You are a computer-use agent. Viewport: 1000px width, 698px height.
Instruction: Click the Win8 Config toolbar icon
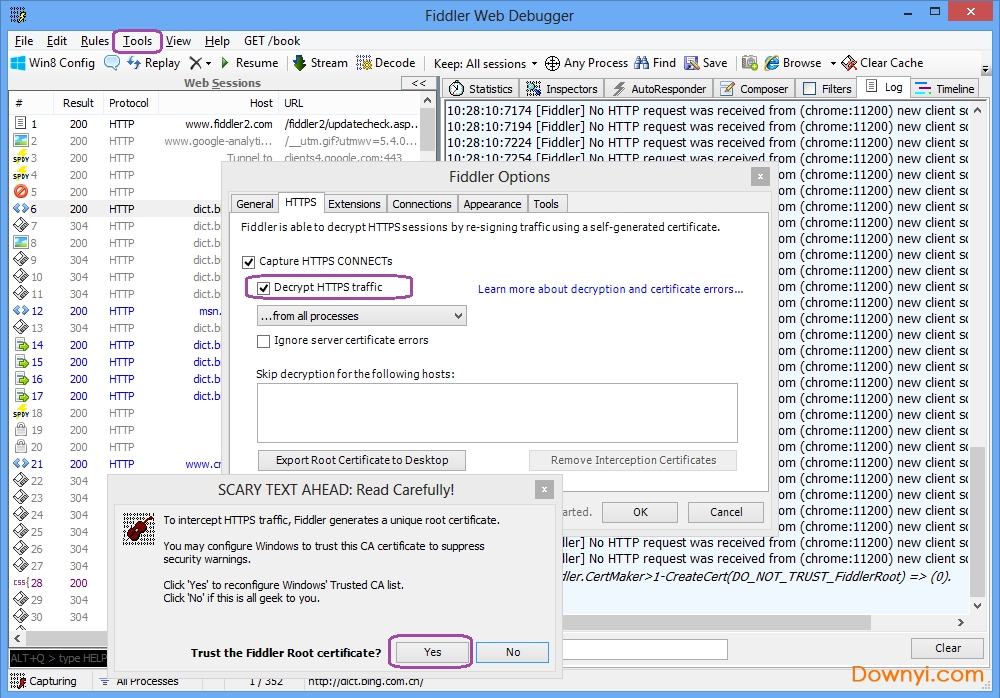click(x=18, y=63)
